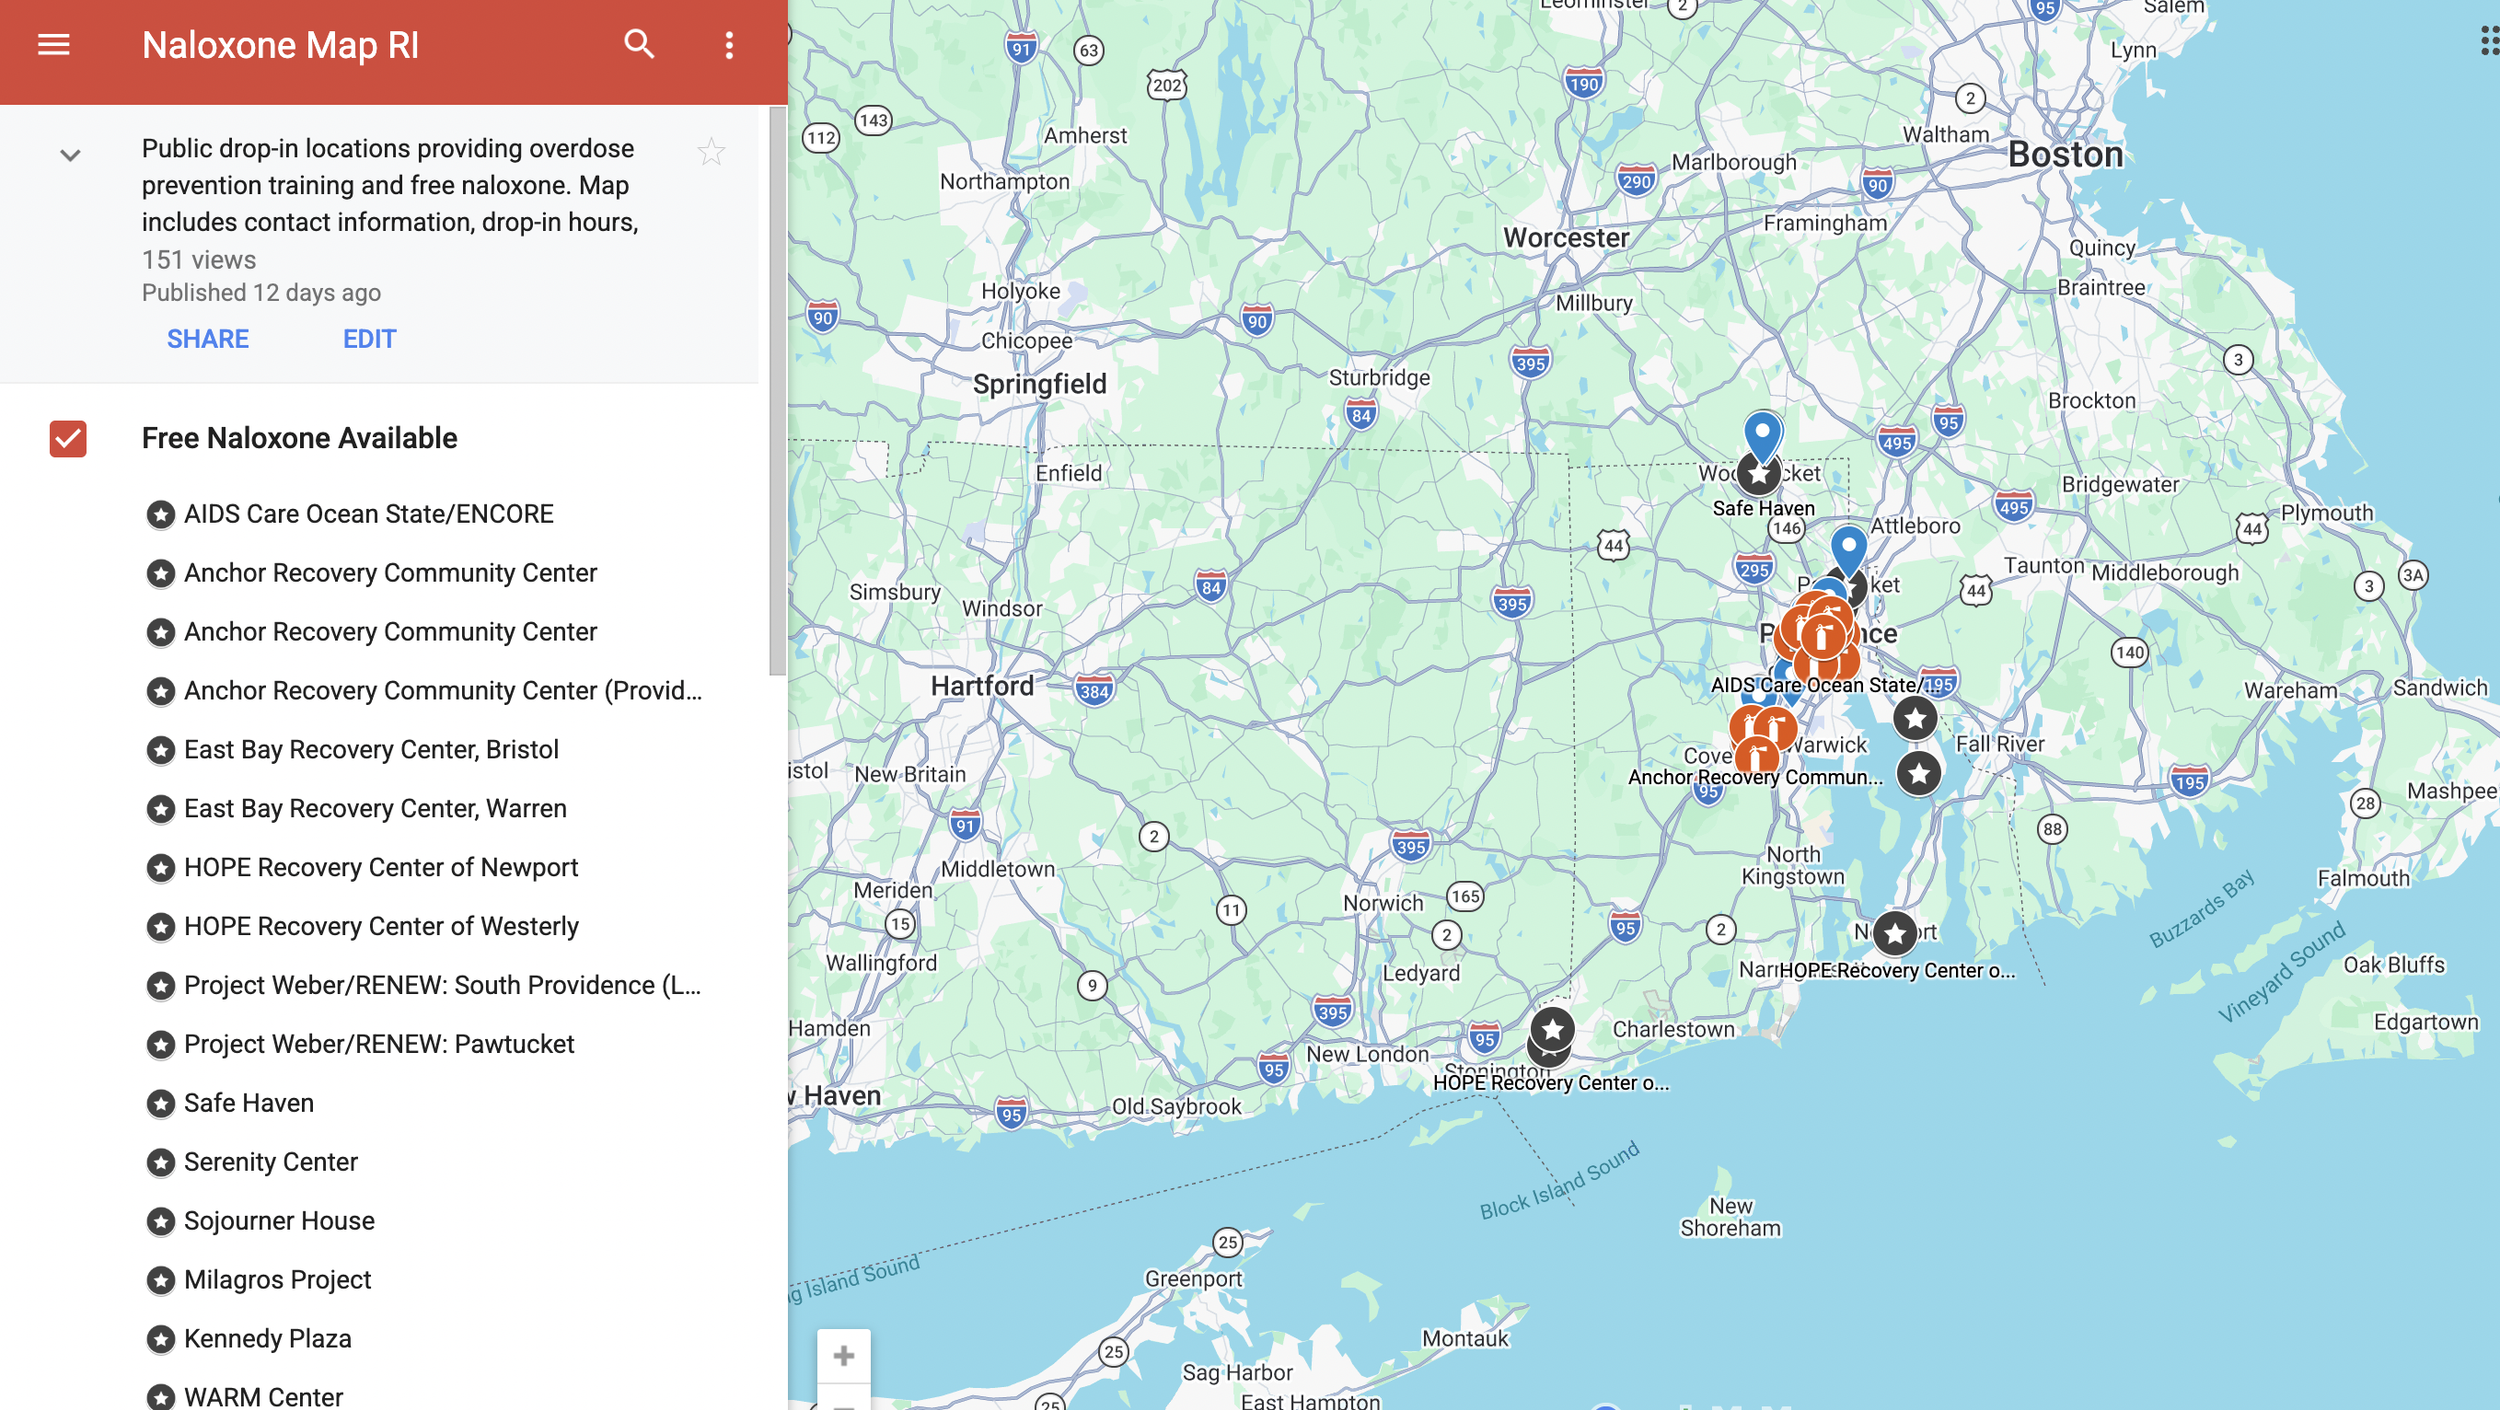Click star icon beside HOPE Recovery Center of Newport

(x=160, y=869)
